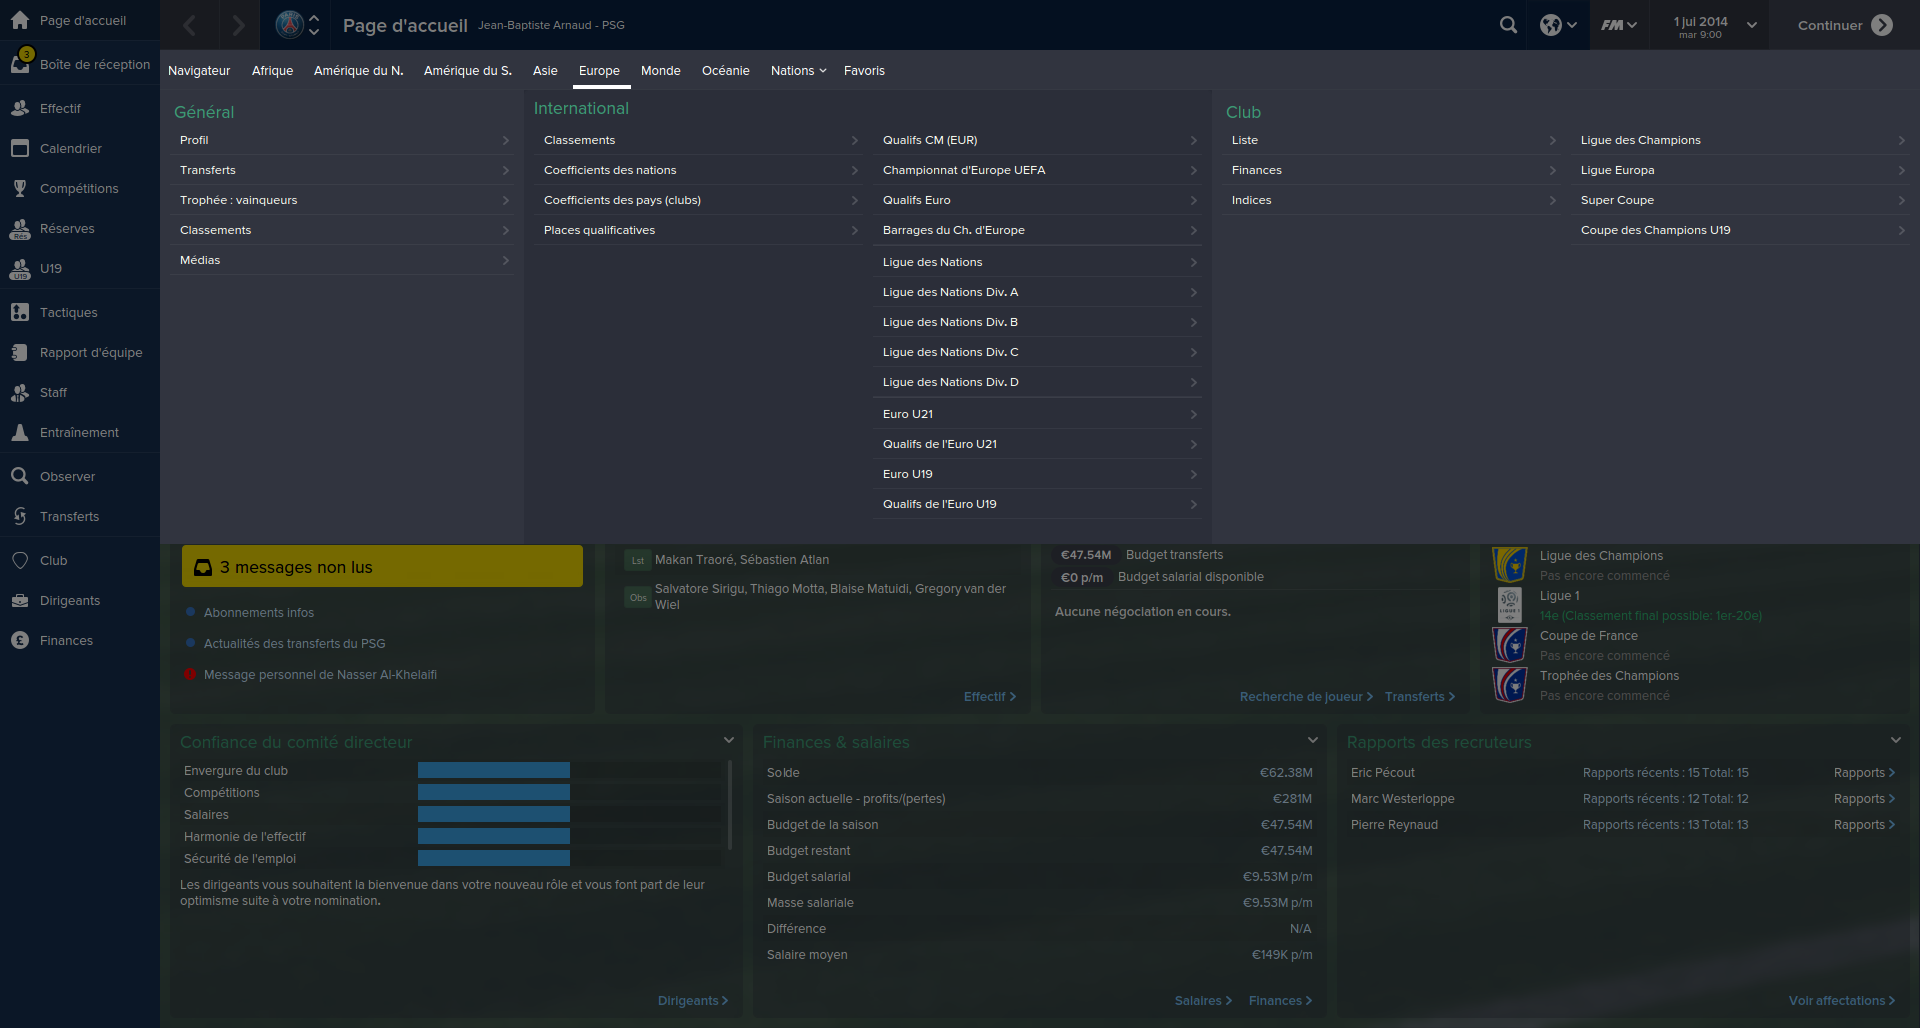
Task: Collapse the Confiance du comité directeur panel chevron
Action: (x=729, y=740)
